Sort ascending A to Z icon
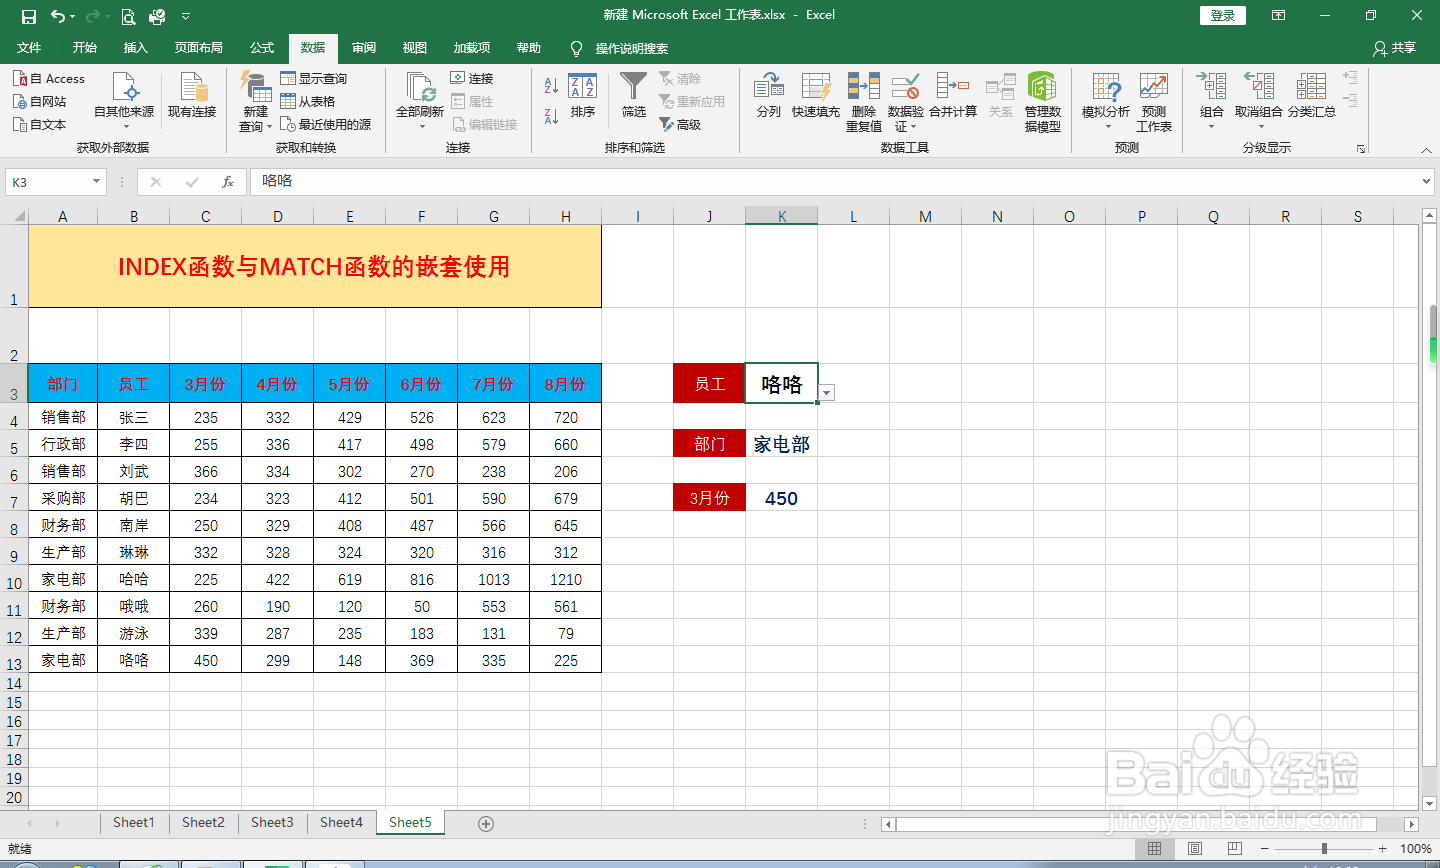Viewport: 1440px width, 868px height. point(551,86)
